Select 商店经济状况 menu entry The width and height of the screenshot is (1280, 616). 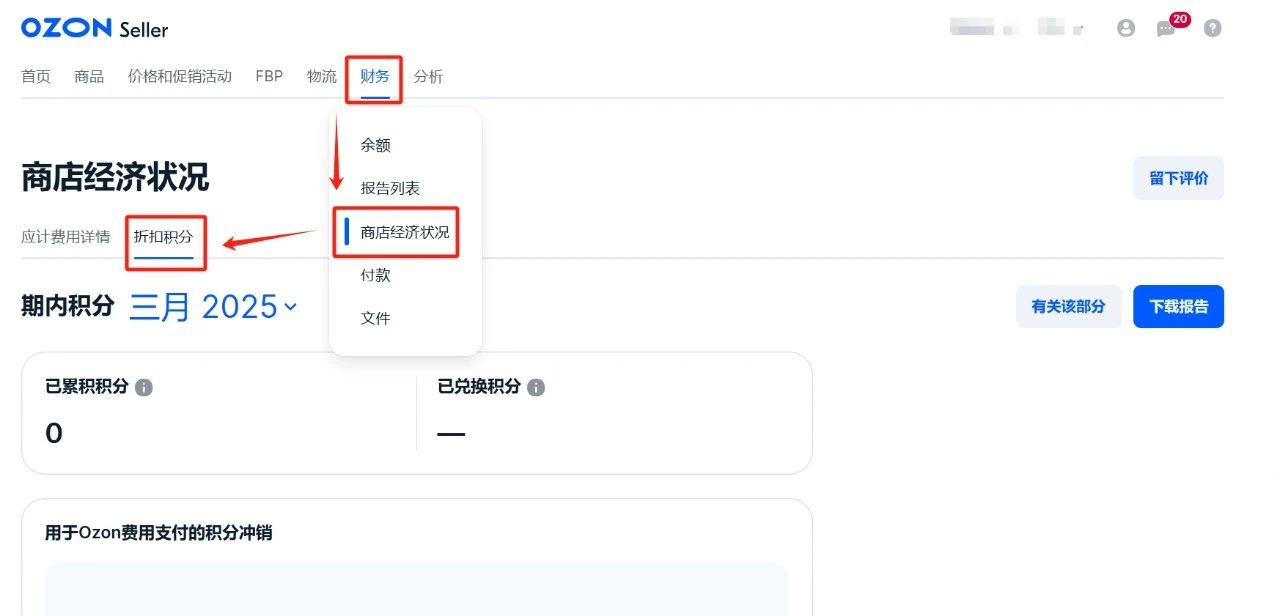click(405, 232)
